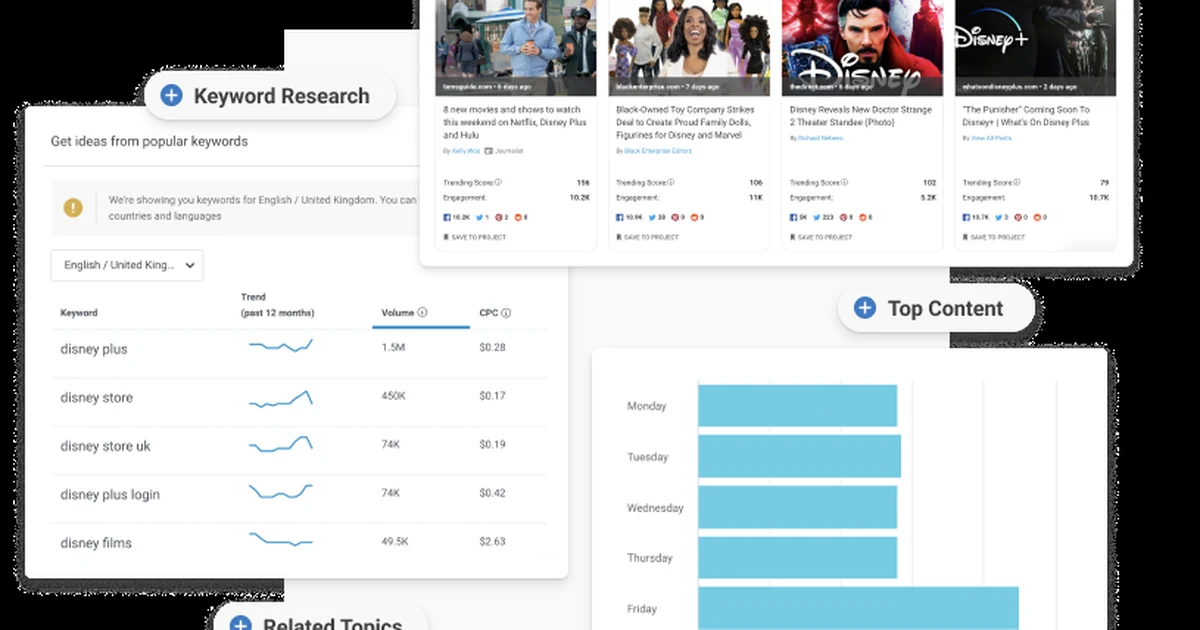This screenshot has width=1200, height=630.
Task: Save The Punisher article to project
Action: click(x=994, y=237)
